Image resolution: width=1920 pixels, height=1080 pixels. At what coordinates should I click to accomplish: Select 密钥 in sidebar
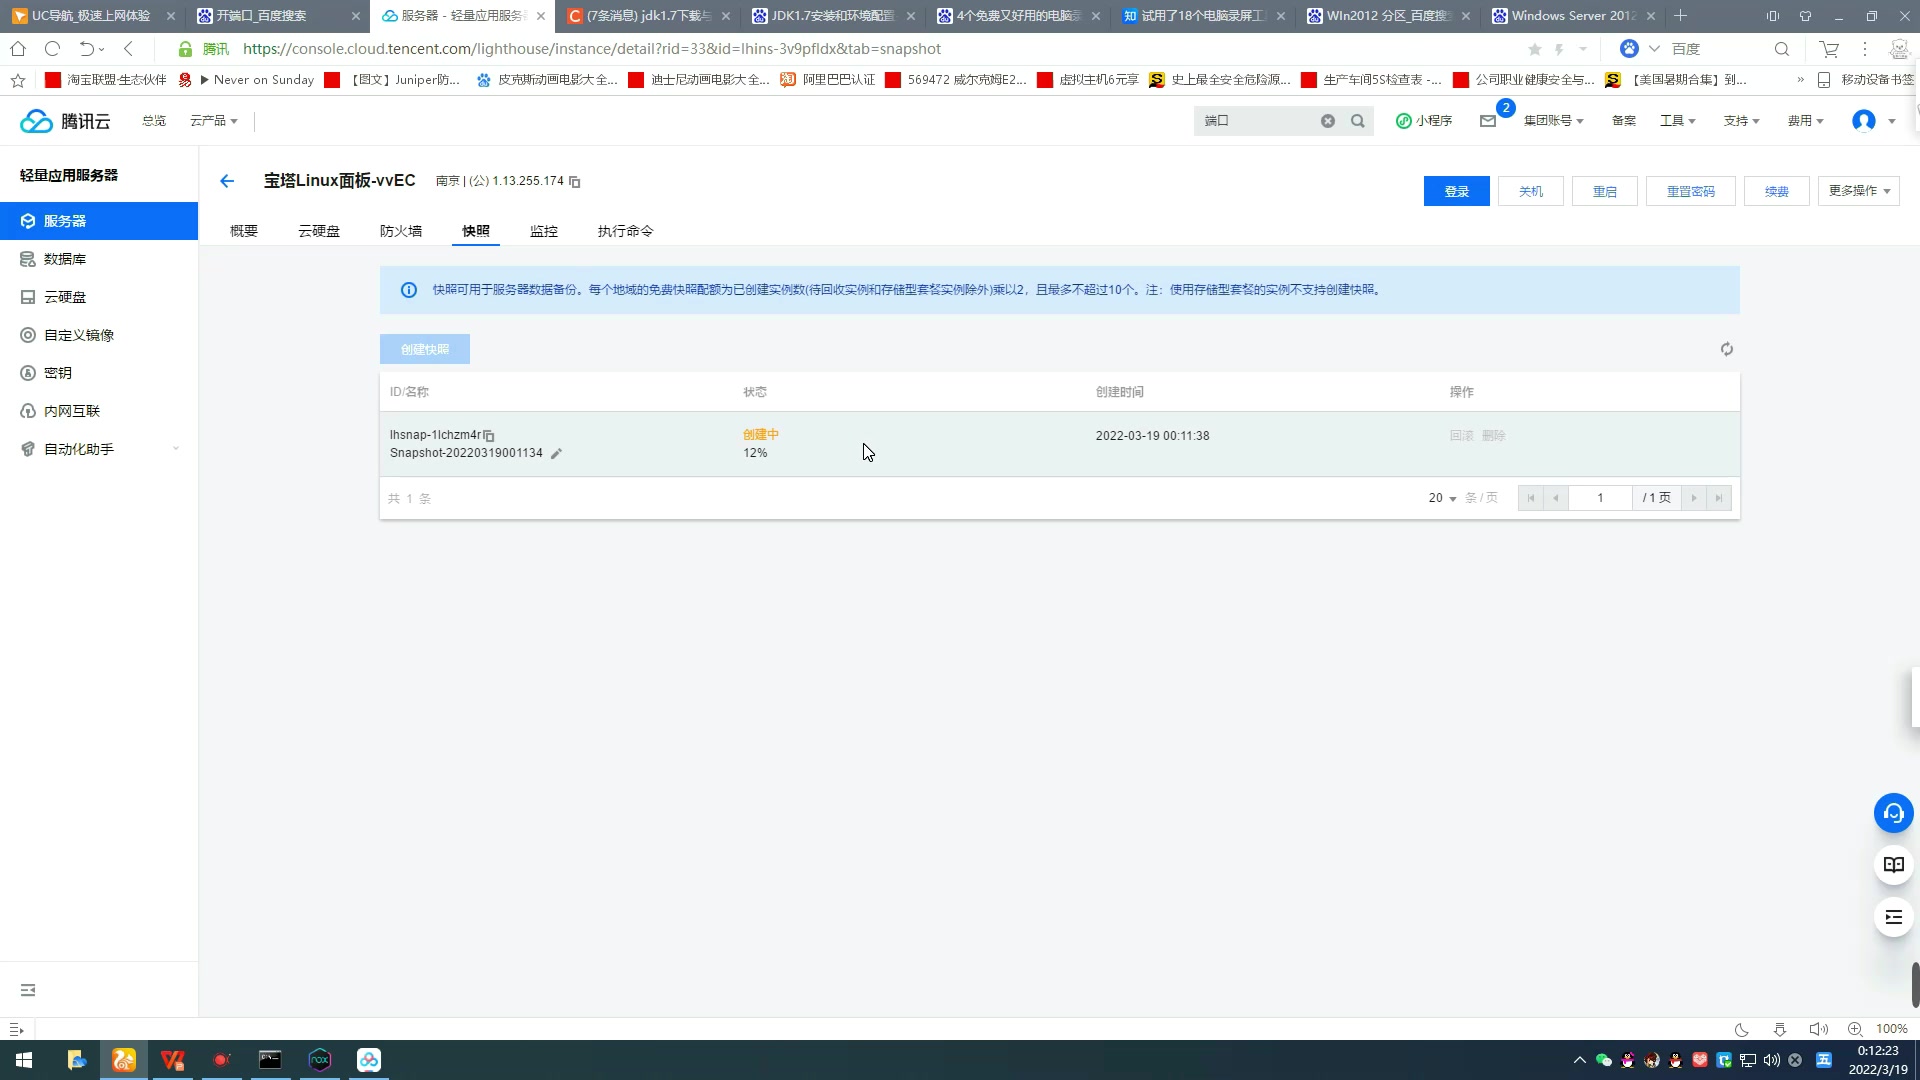coord(99,373)
